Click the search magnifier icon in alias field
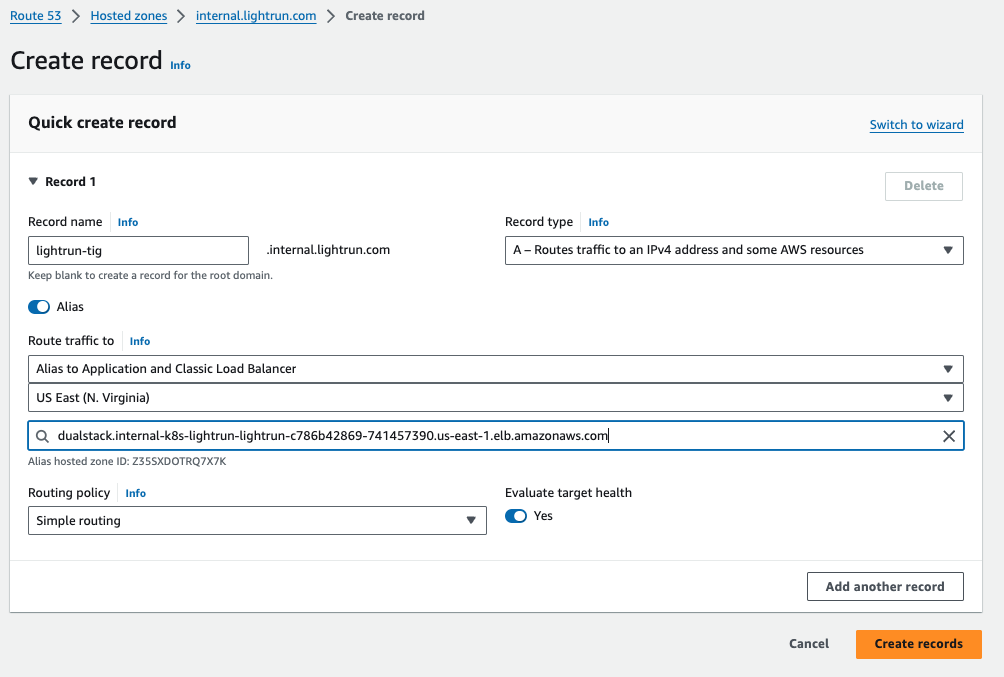Viewport: 1004px width, 677px height. (42, 436)
